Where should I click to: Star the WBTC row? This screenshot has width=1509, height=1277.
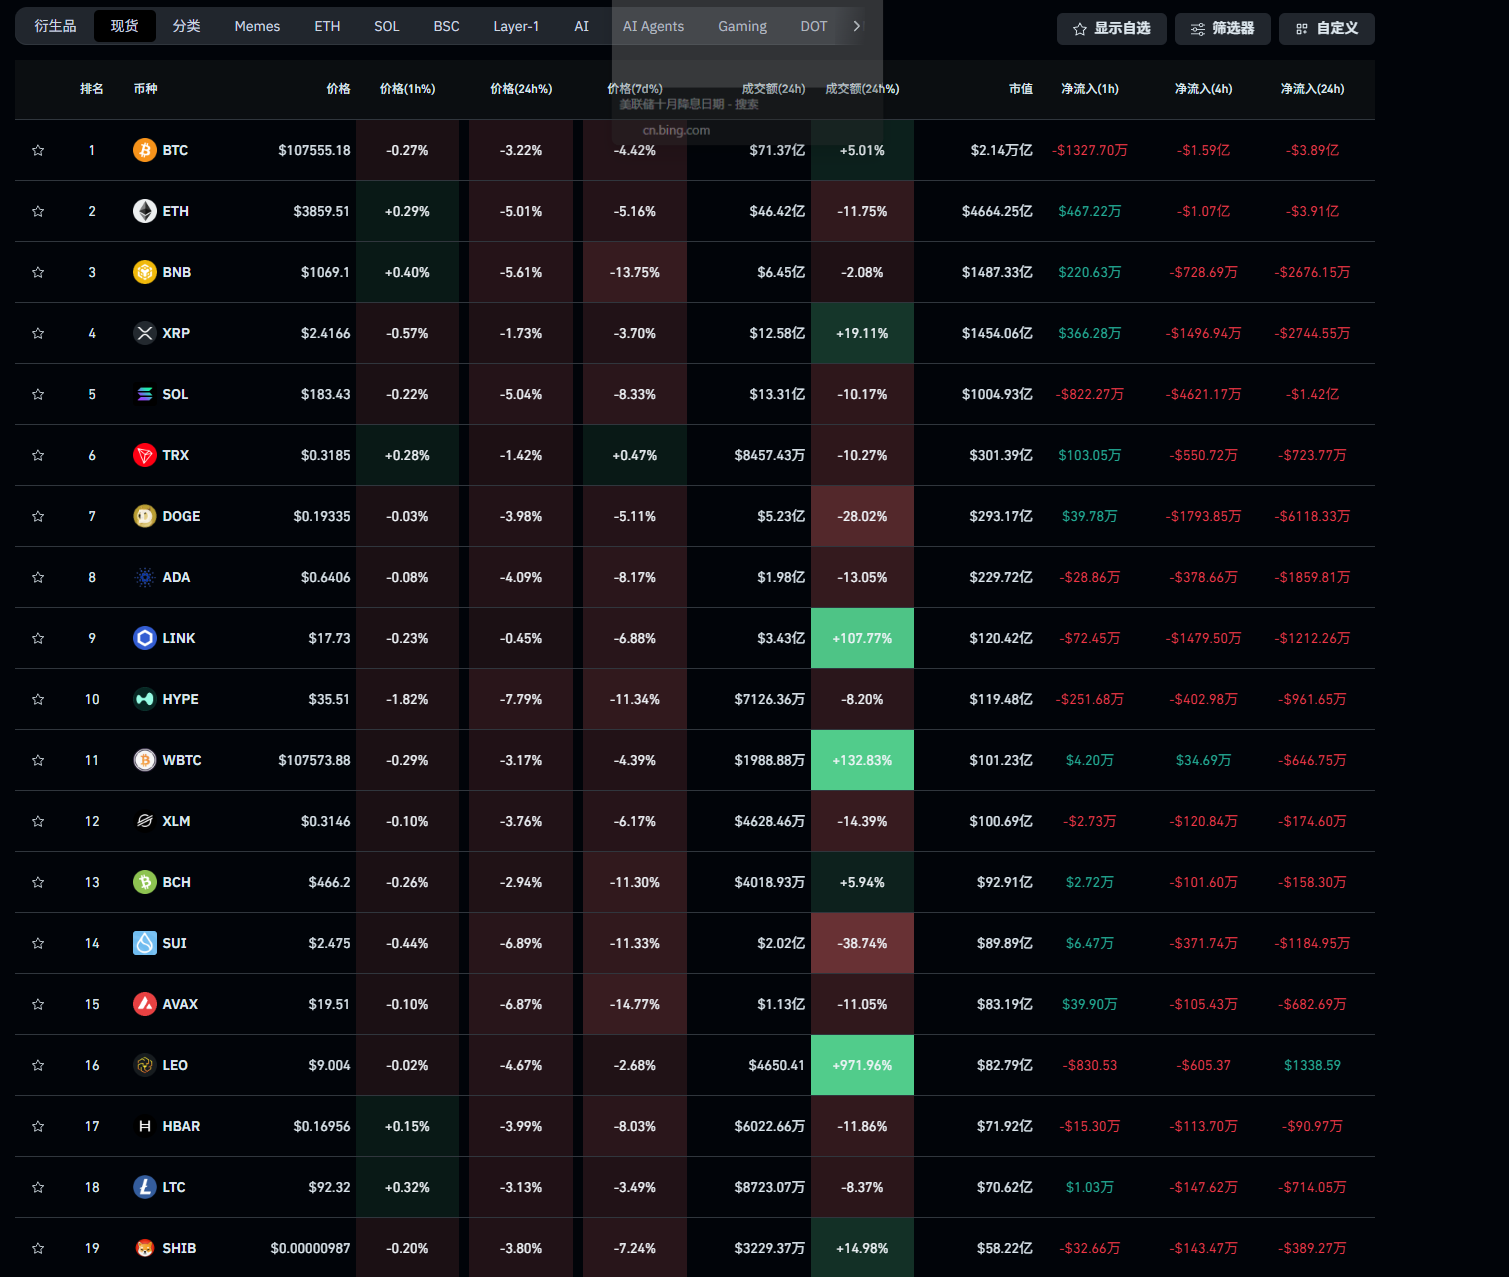[x=38, y=760]
